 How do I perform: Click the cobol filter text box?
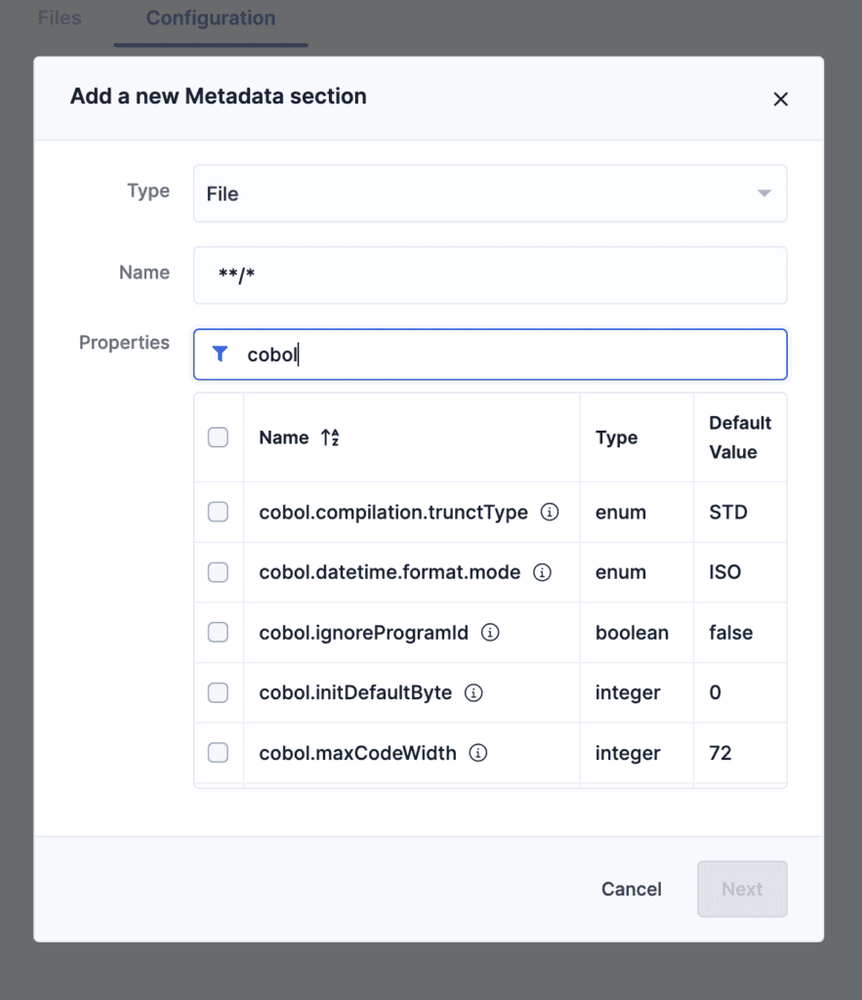(x=490, y=354)
